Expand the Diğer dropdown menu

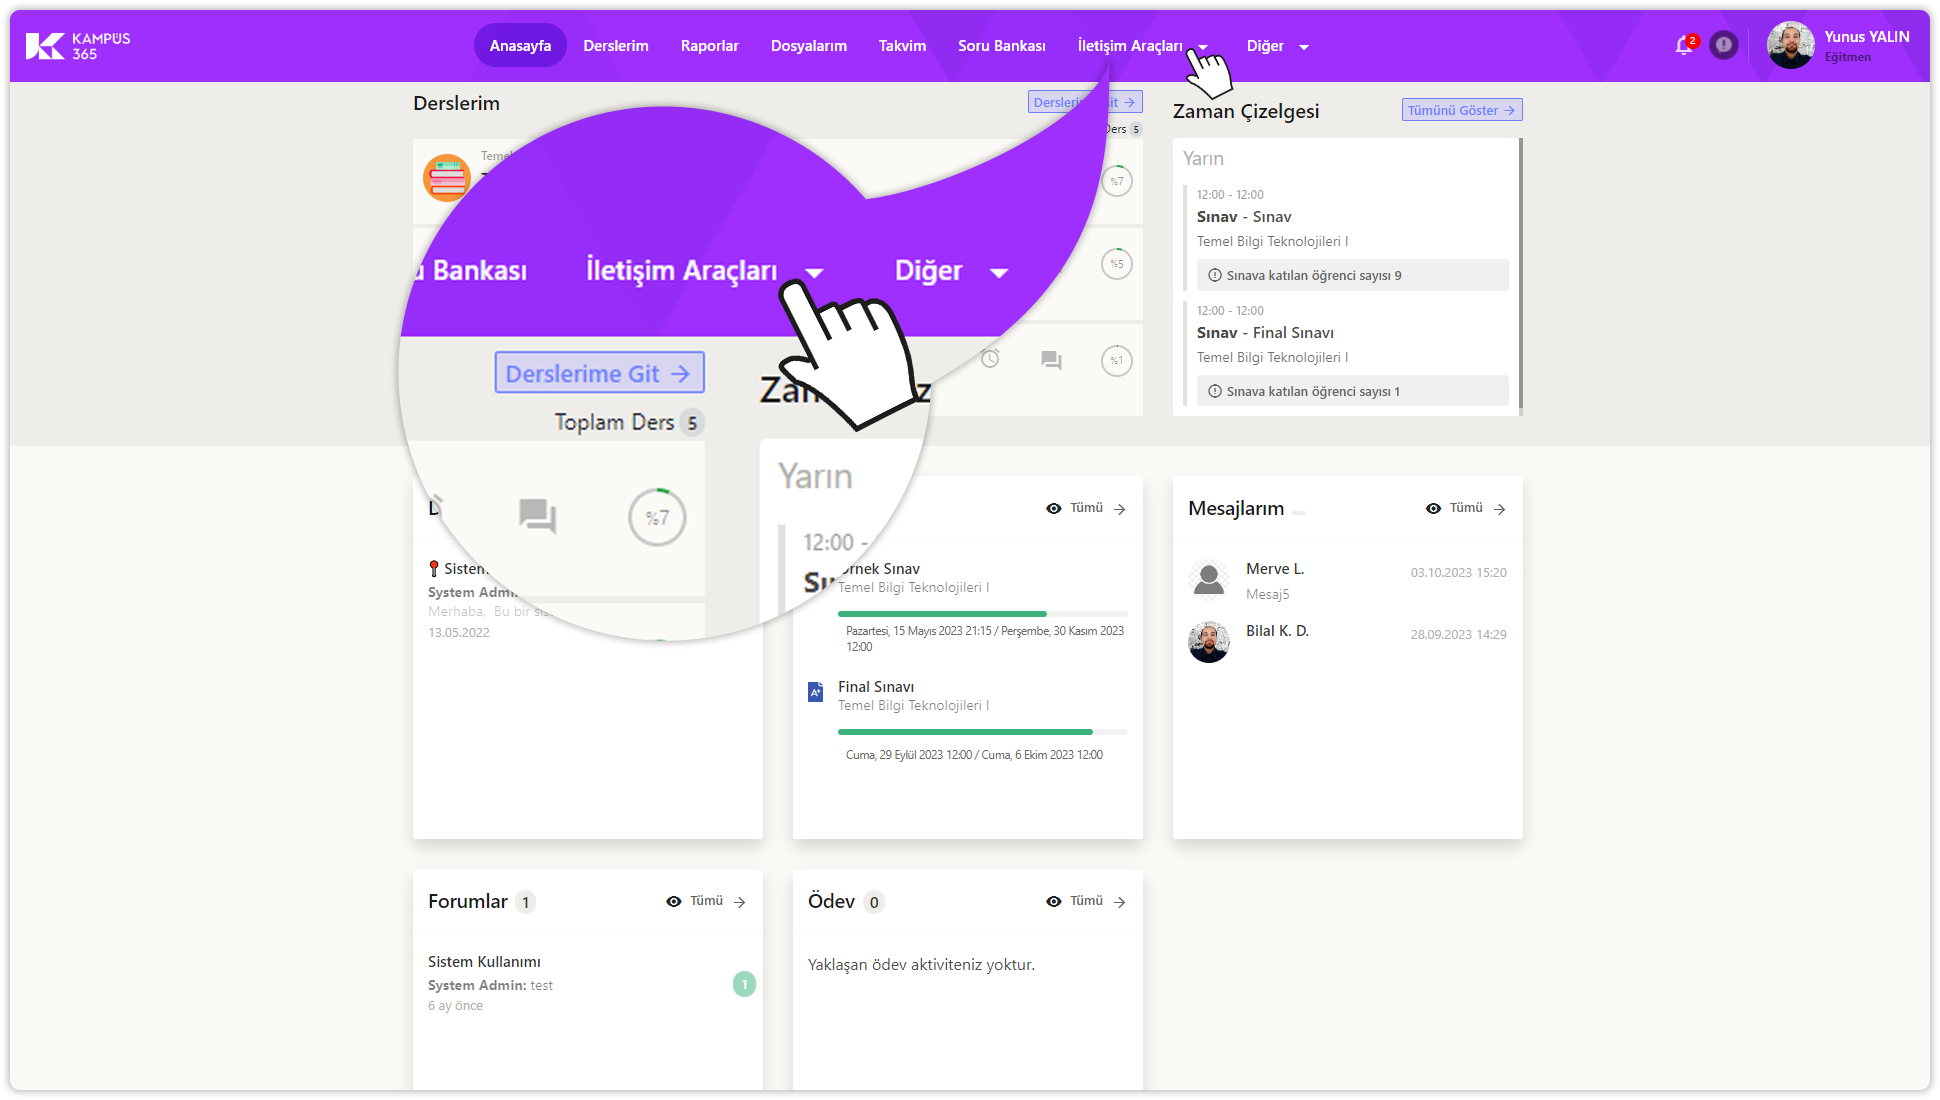point(1277,46)
